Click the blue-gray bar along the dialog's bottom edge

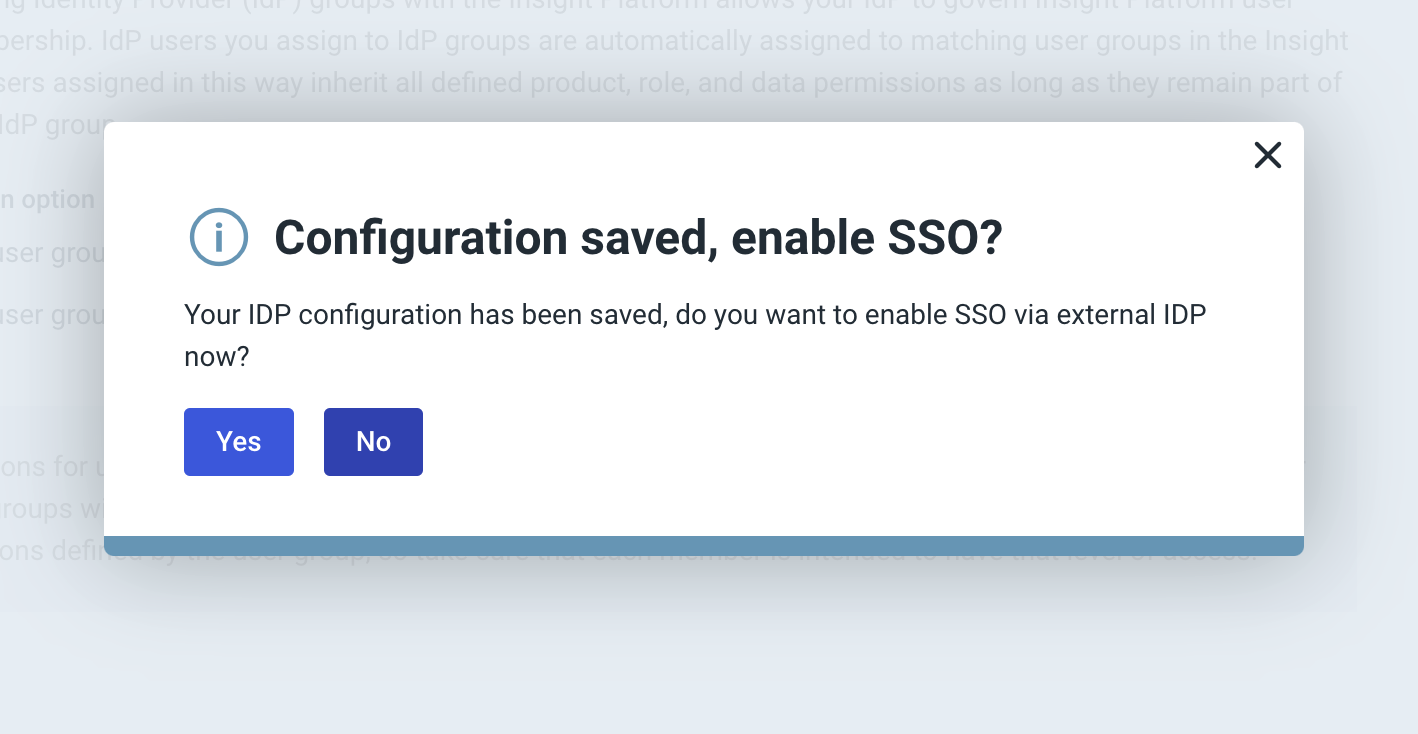click(x=703, y=546)
